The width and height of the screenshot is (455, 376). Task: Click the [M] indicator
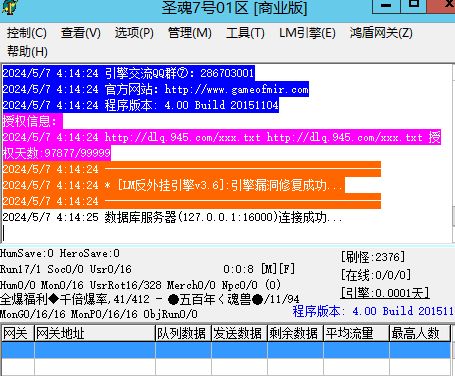click(268, 269)
